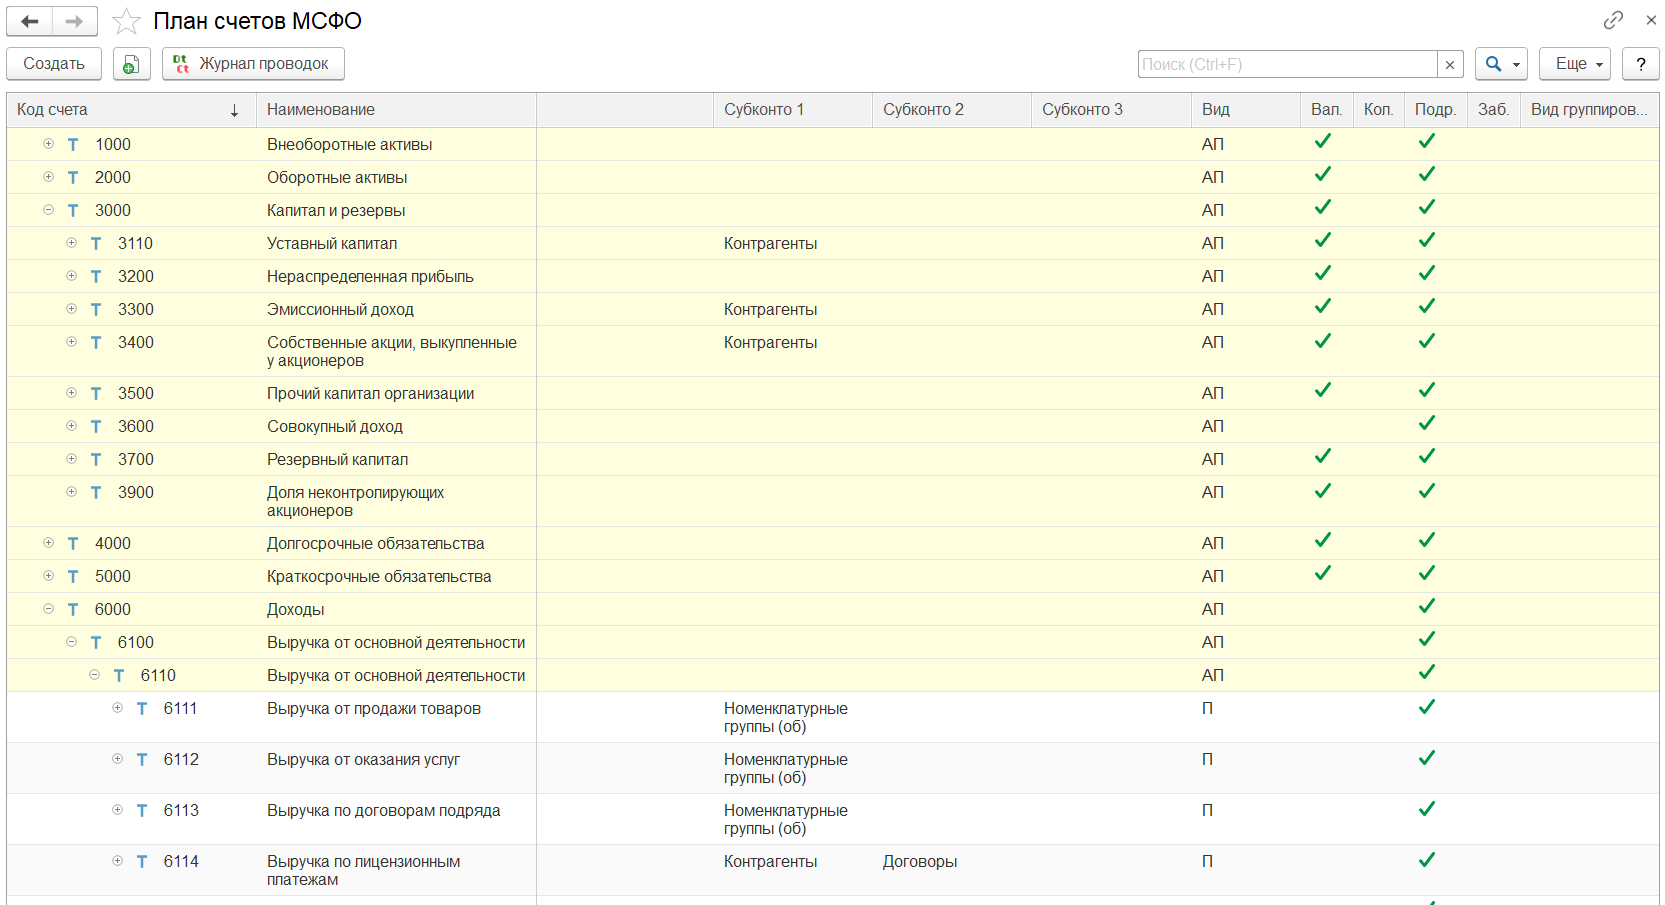Go forward with the right arrow button
Image resolution: width=1665 pixels, height=905 pixels.
[x=75, y=21]
